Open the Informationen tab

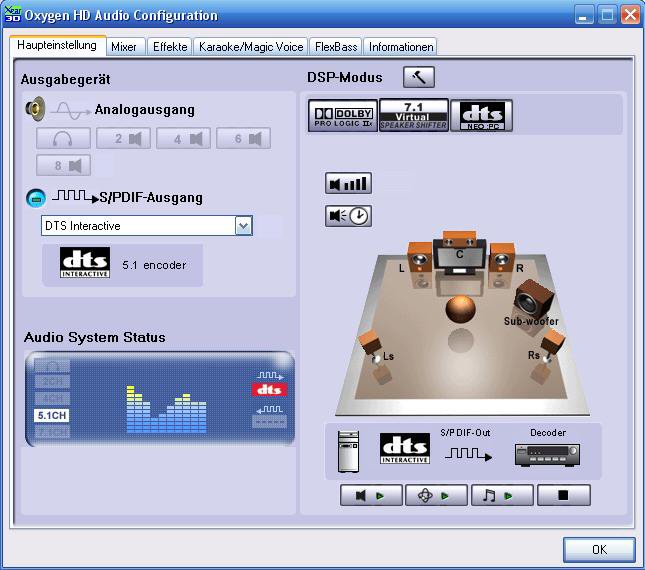[x=401, y=47]
